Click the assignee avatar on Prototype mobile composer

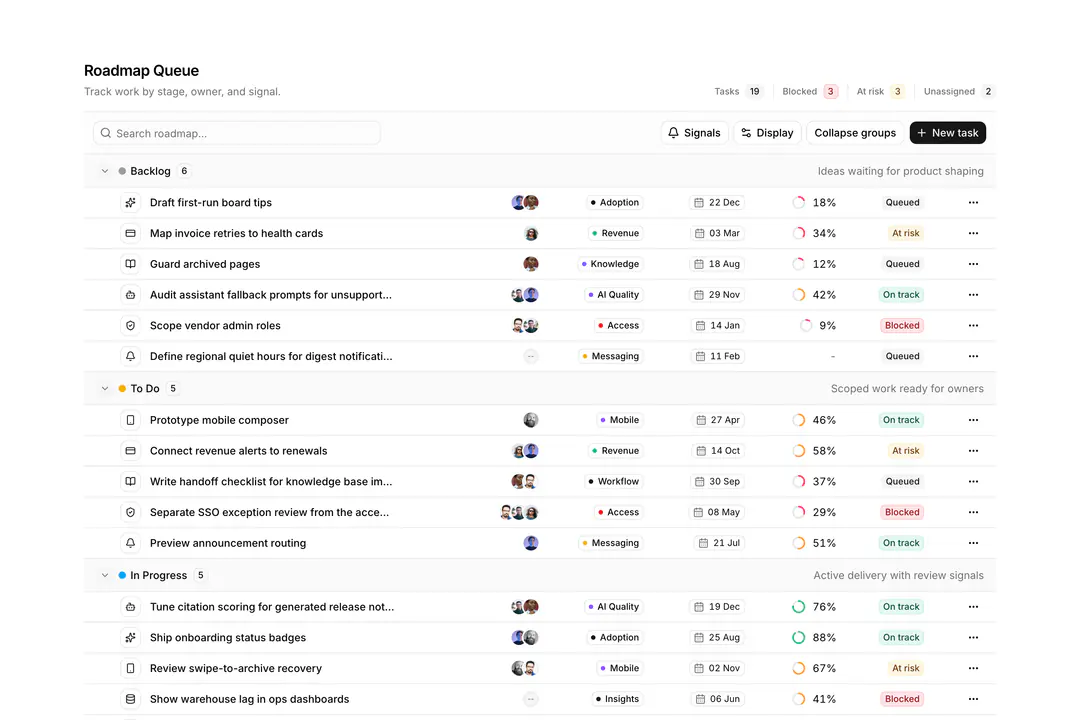[530, 420]
